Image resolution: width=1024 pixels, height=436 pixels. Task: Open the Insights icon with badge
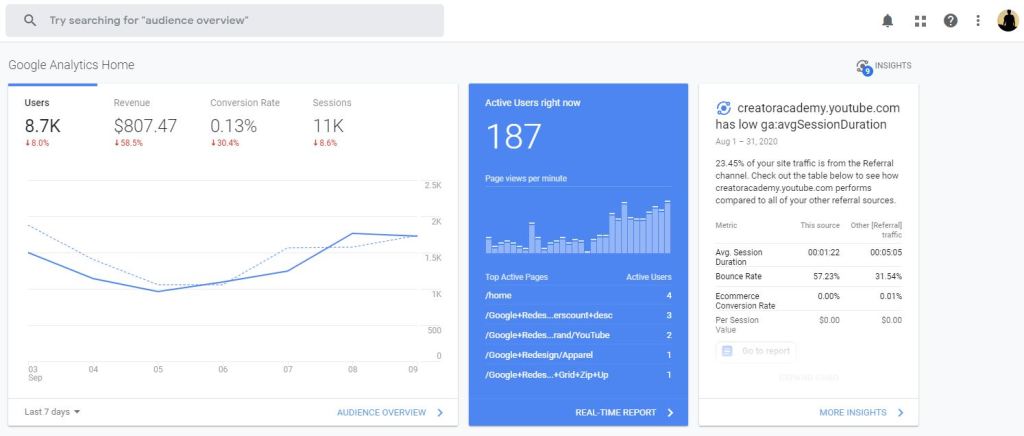point(864,67)
